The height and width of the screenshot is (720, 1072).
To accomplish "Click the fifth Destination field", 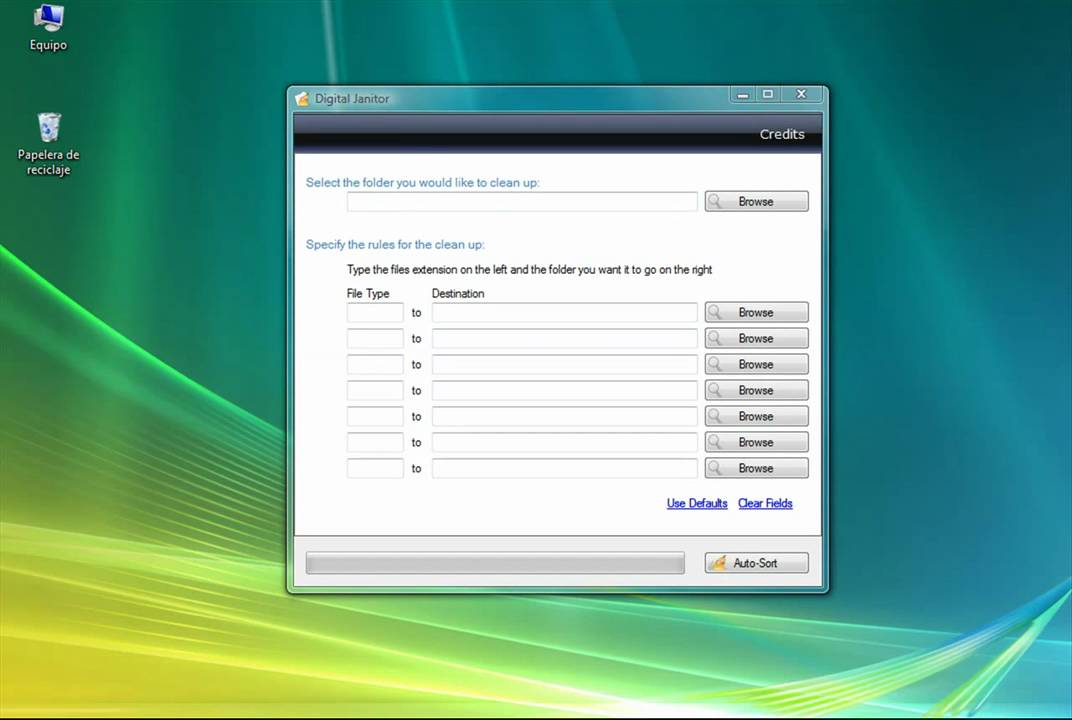I will [x=564, y=416].
